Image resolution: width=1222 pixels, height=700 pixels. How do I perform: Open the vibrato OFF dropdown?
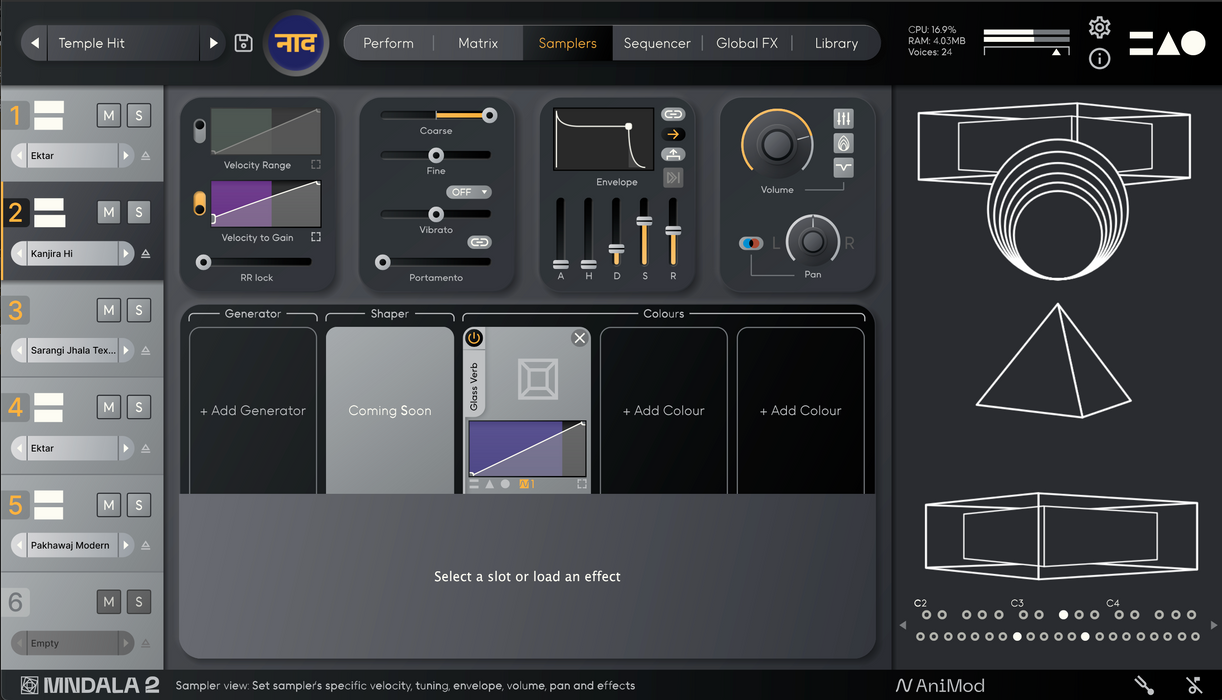pos(469,192)
